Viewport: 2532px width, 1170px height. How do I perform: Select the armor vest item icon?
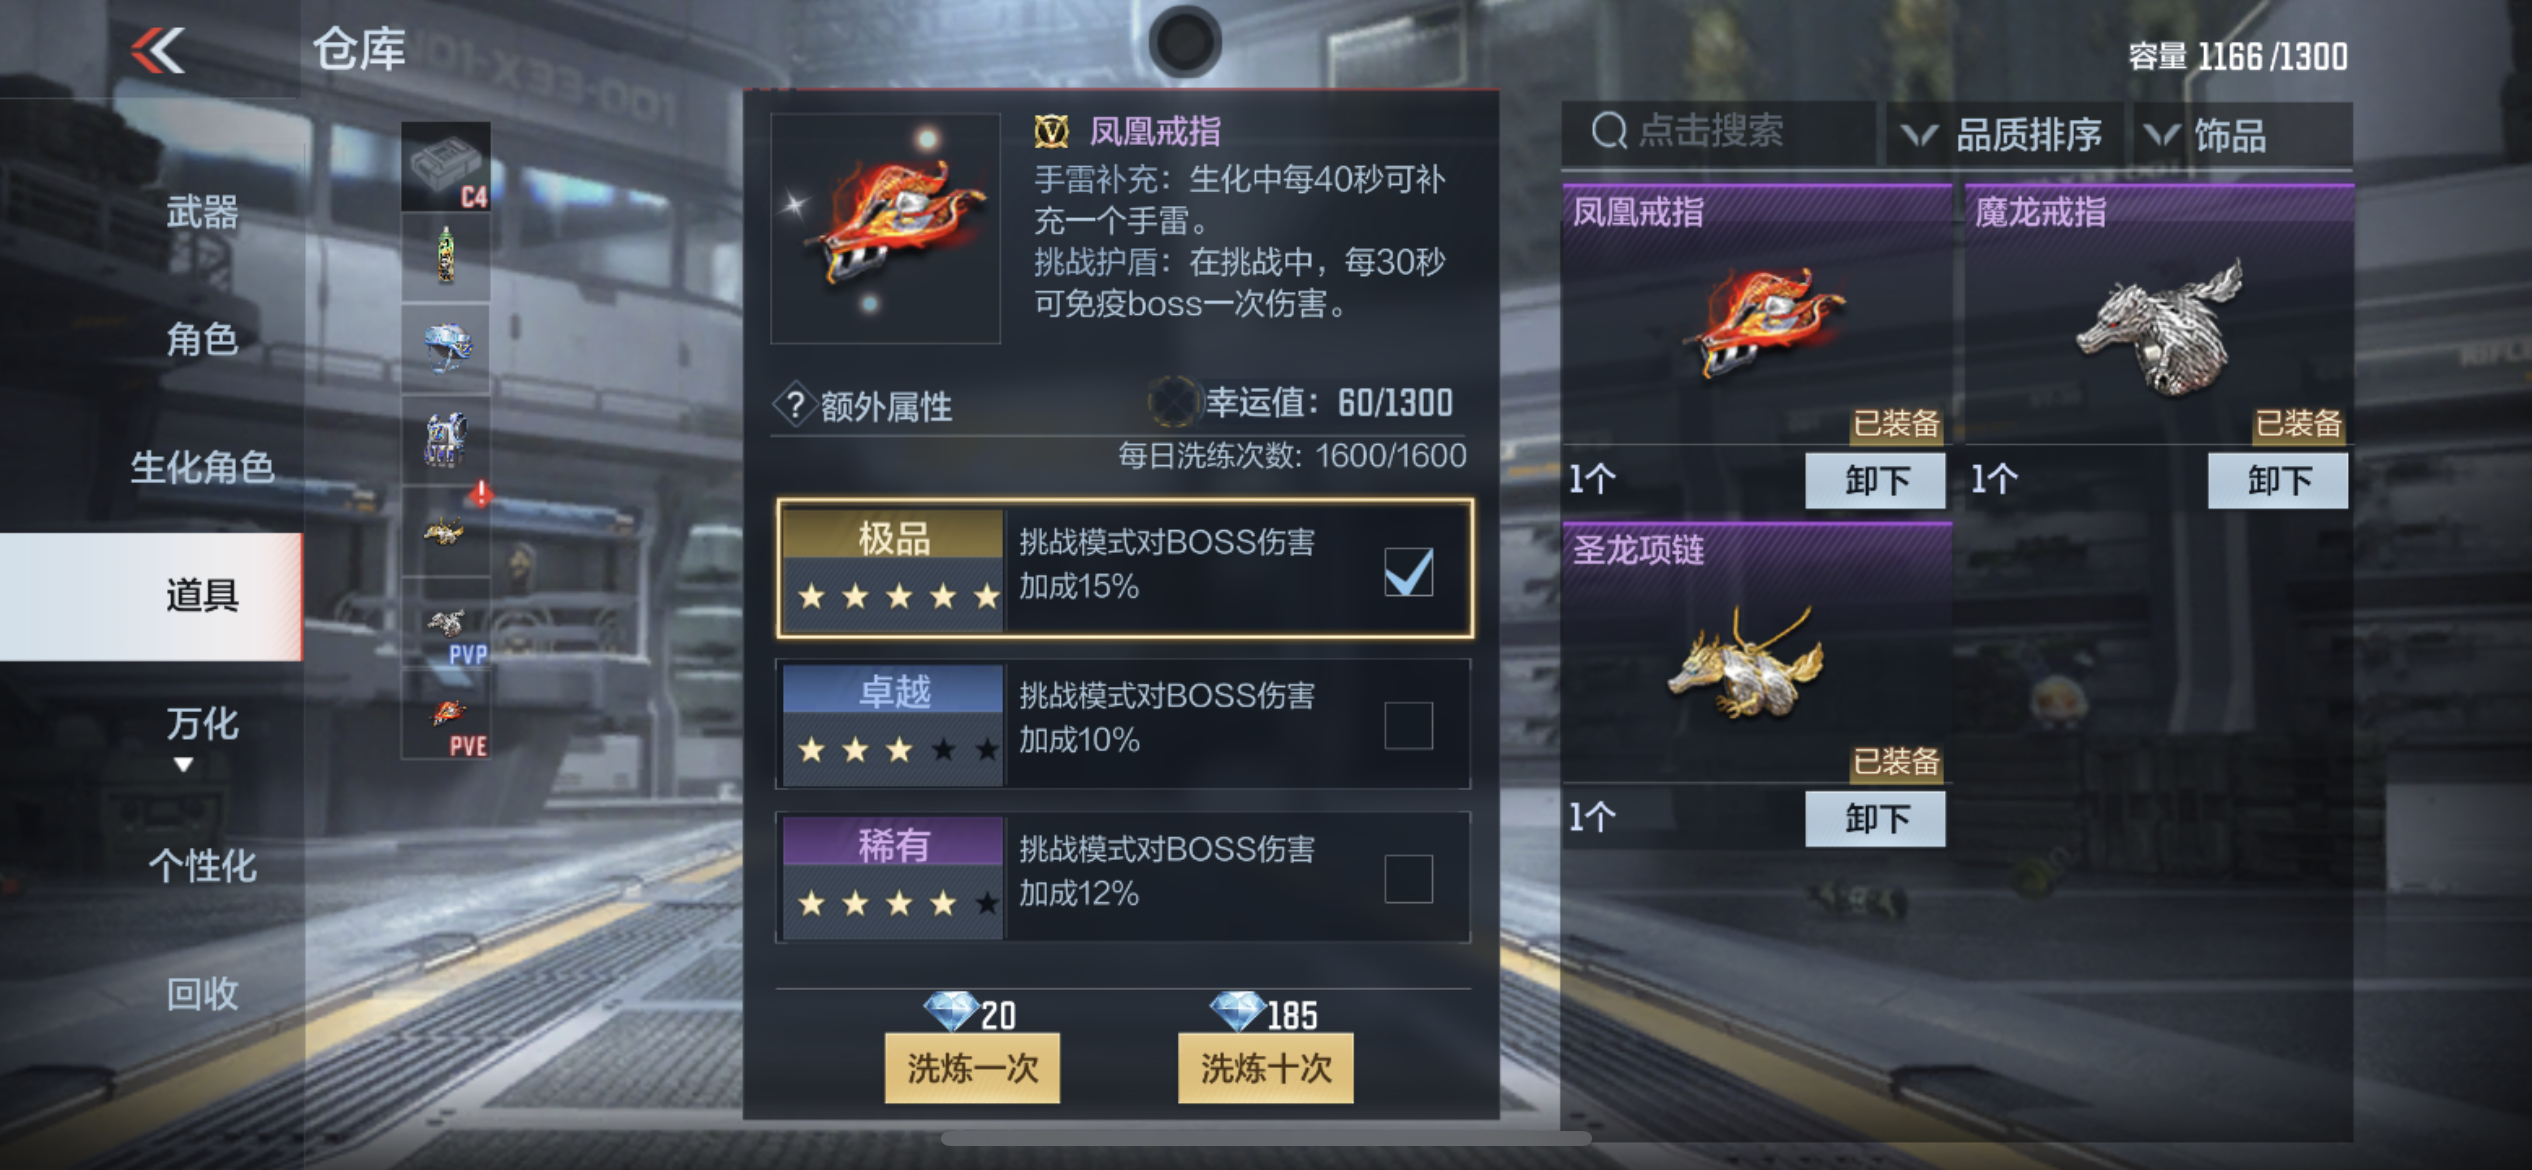(446, 440)
